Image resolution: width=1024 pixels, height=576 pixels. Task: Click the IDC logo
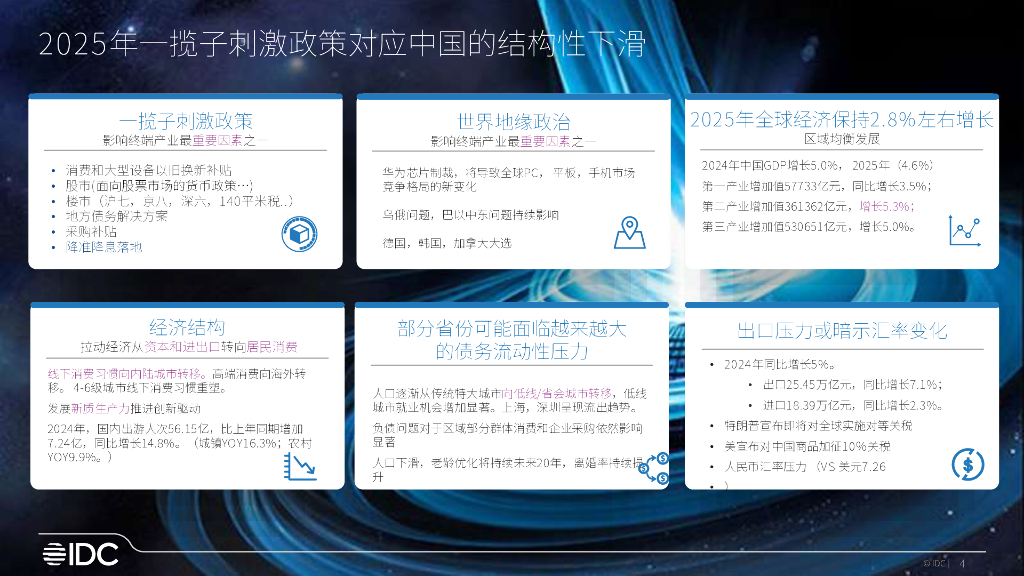[81, 554]
